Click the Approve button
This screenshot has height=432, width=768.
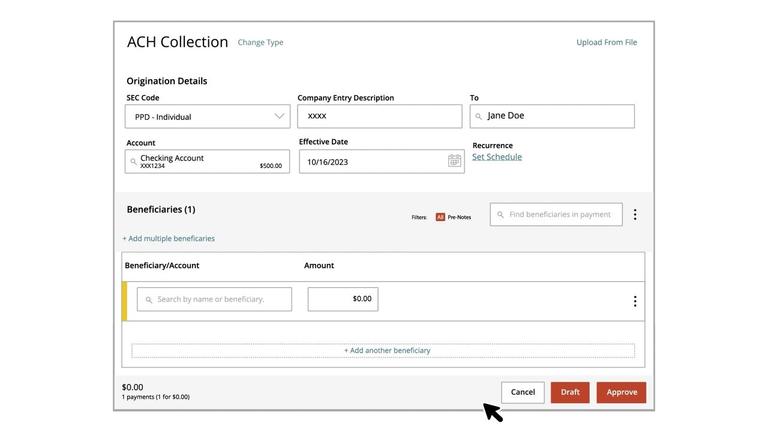pos(621,392)
